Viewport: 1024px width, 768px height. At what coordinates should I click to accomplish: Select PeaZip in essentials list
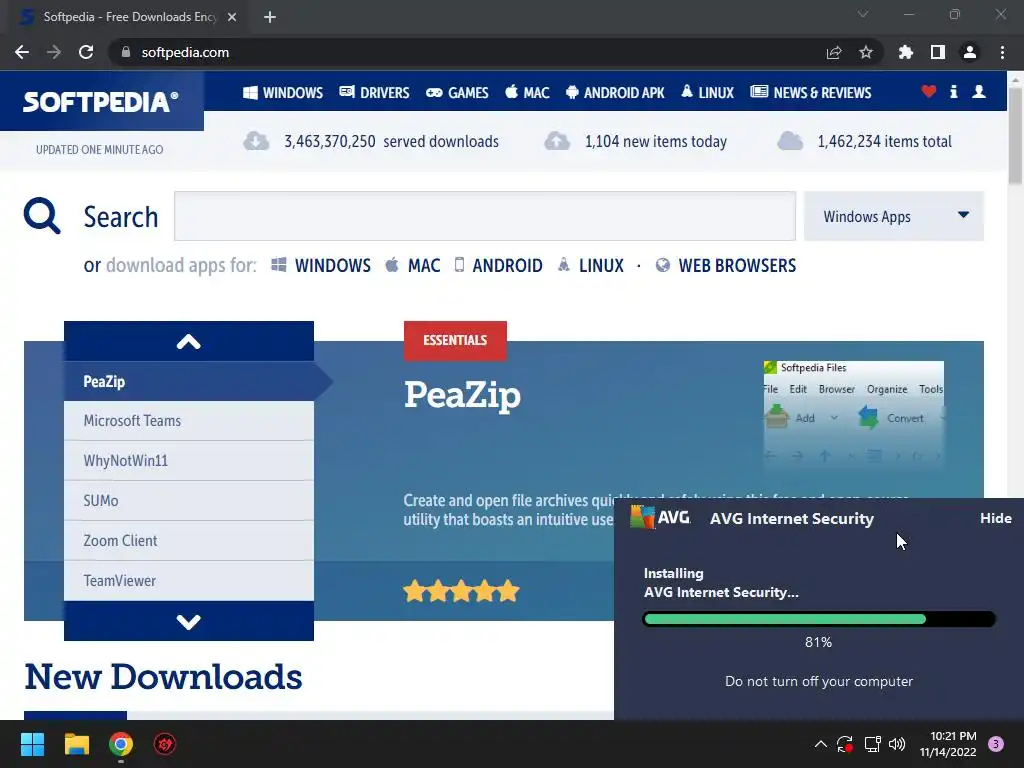tap(189, 381)
